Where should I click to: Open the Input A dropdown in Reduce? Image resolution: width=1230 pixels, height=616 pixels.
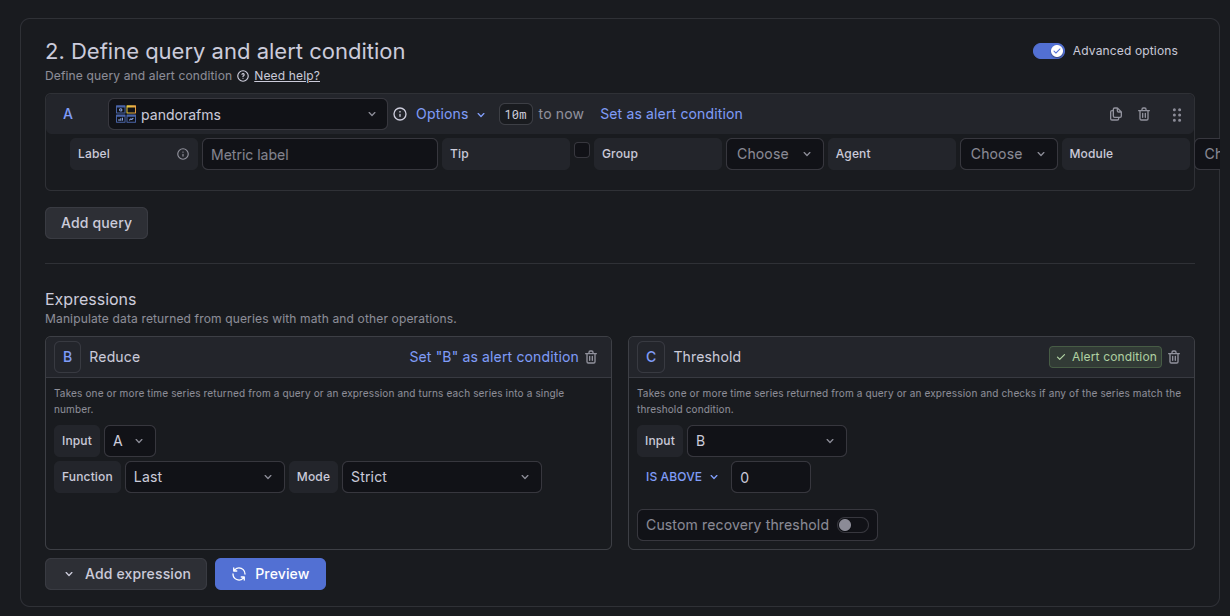(130, 441)
